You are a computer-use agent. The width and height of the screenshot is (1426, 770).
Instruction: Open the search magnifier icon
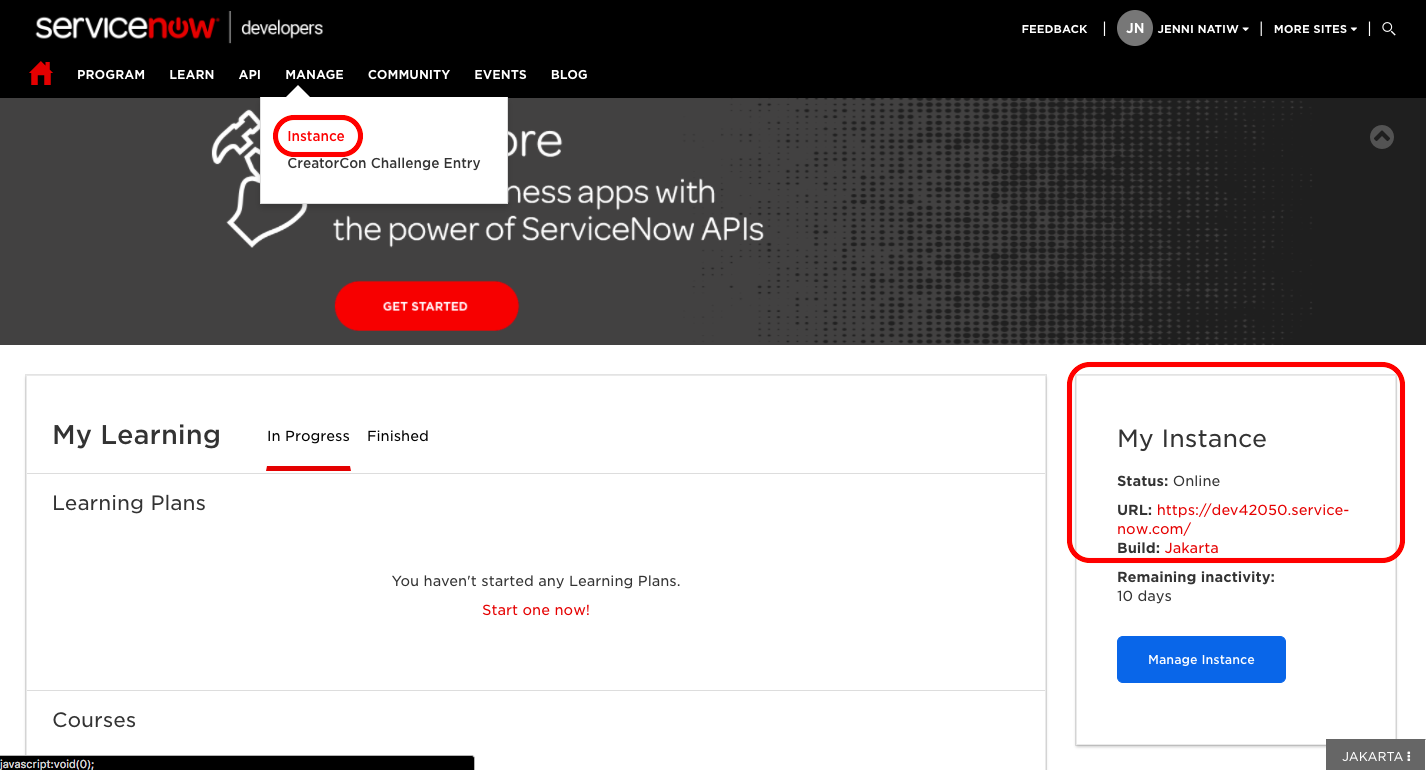point(1389,29)
